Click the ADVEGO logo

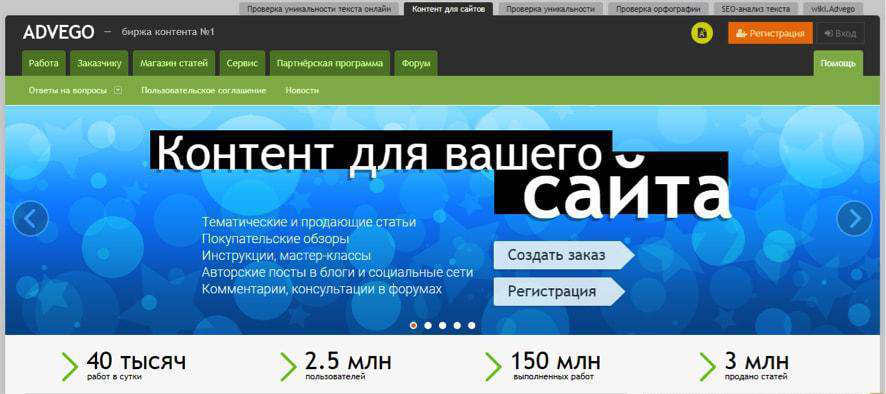coord(59,33)
